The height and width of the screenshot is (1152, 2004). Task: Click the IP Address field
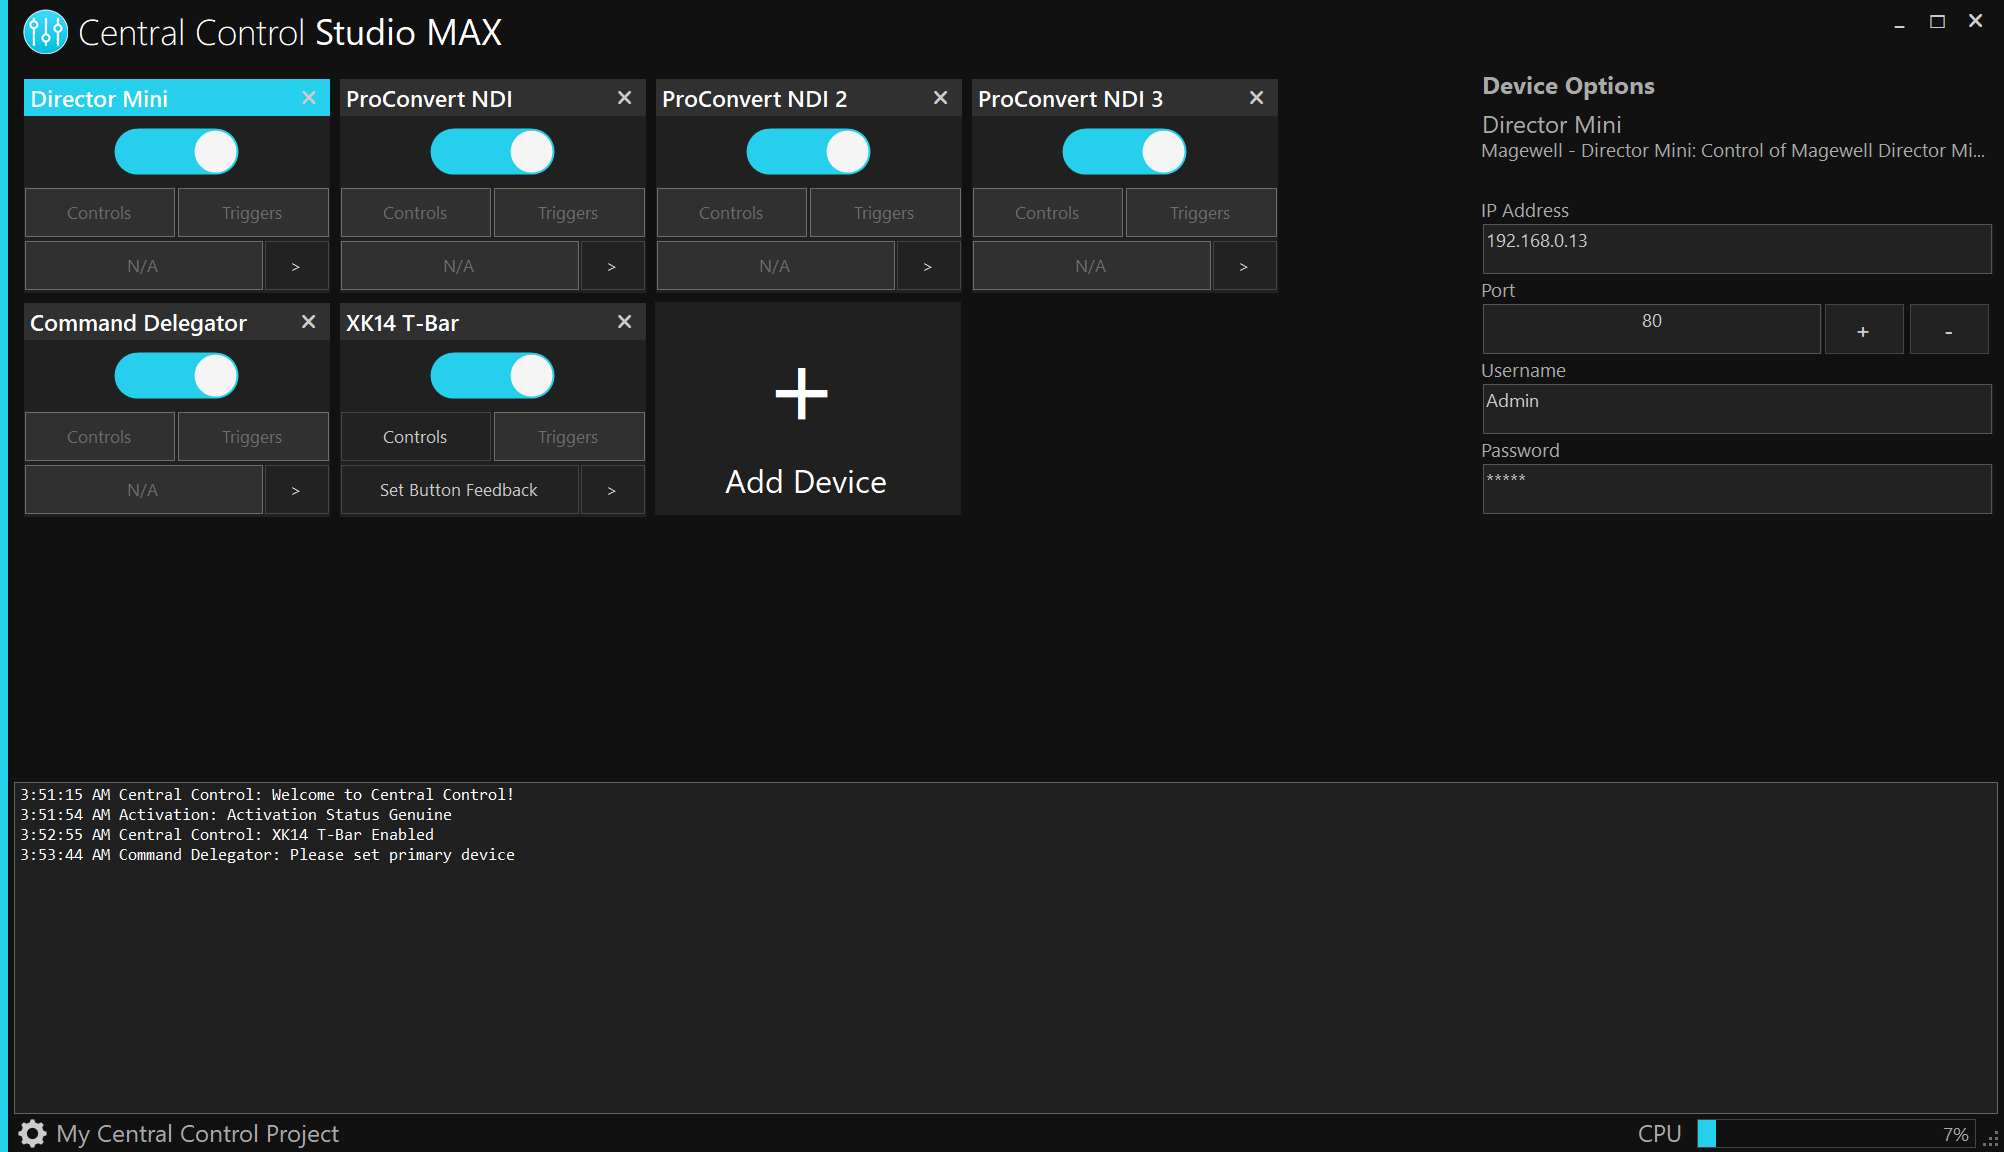1736,249
